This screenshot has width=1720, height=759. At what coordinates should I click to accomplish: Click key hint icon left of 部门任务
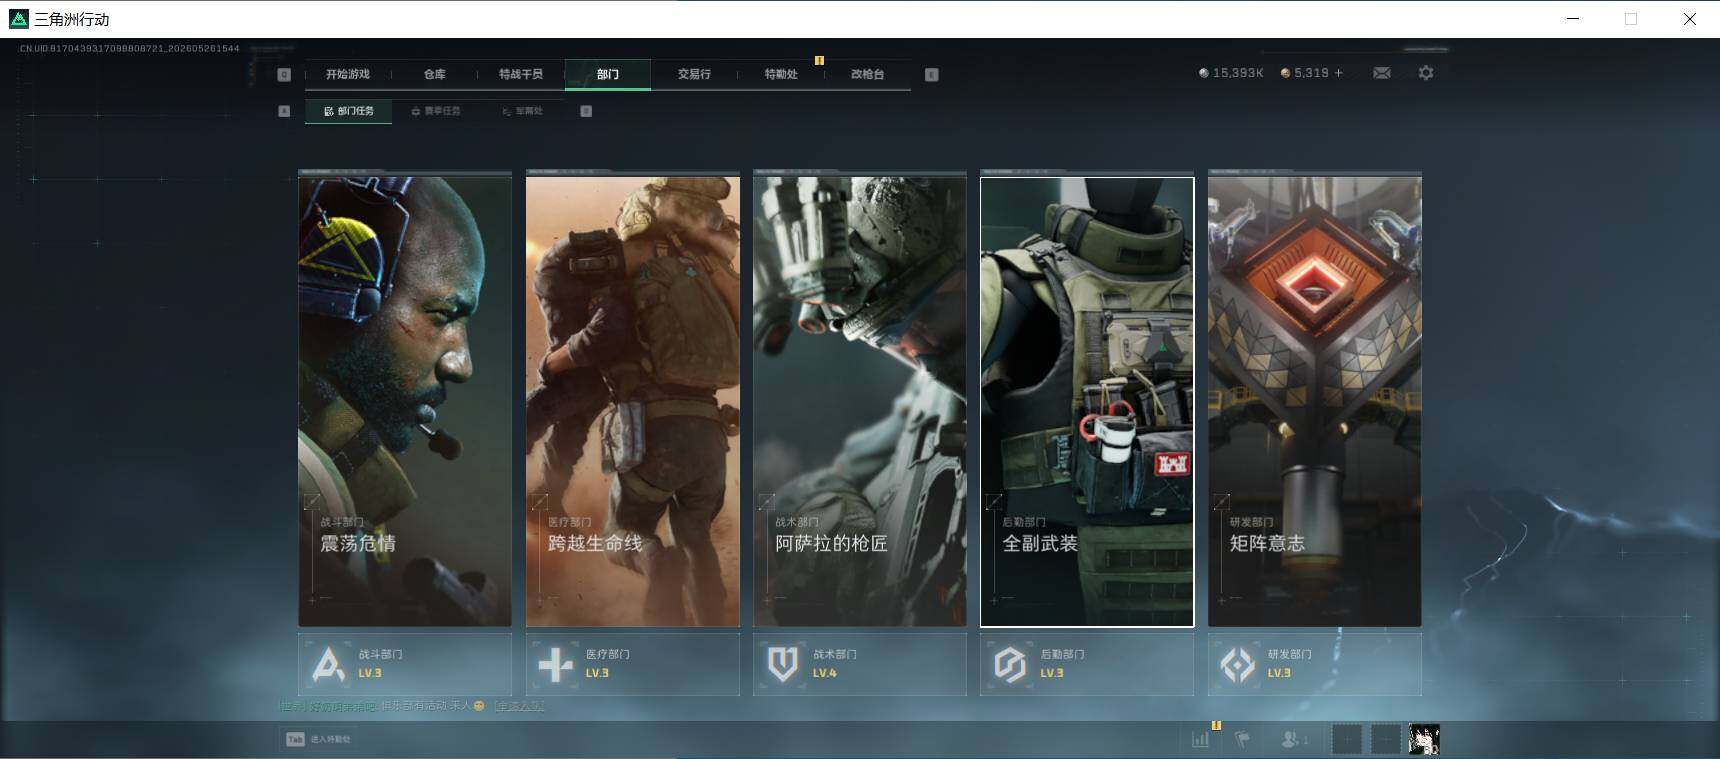click(284, 111)
